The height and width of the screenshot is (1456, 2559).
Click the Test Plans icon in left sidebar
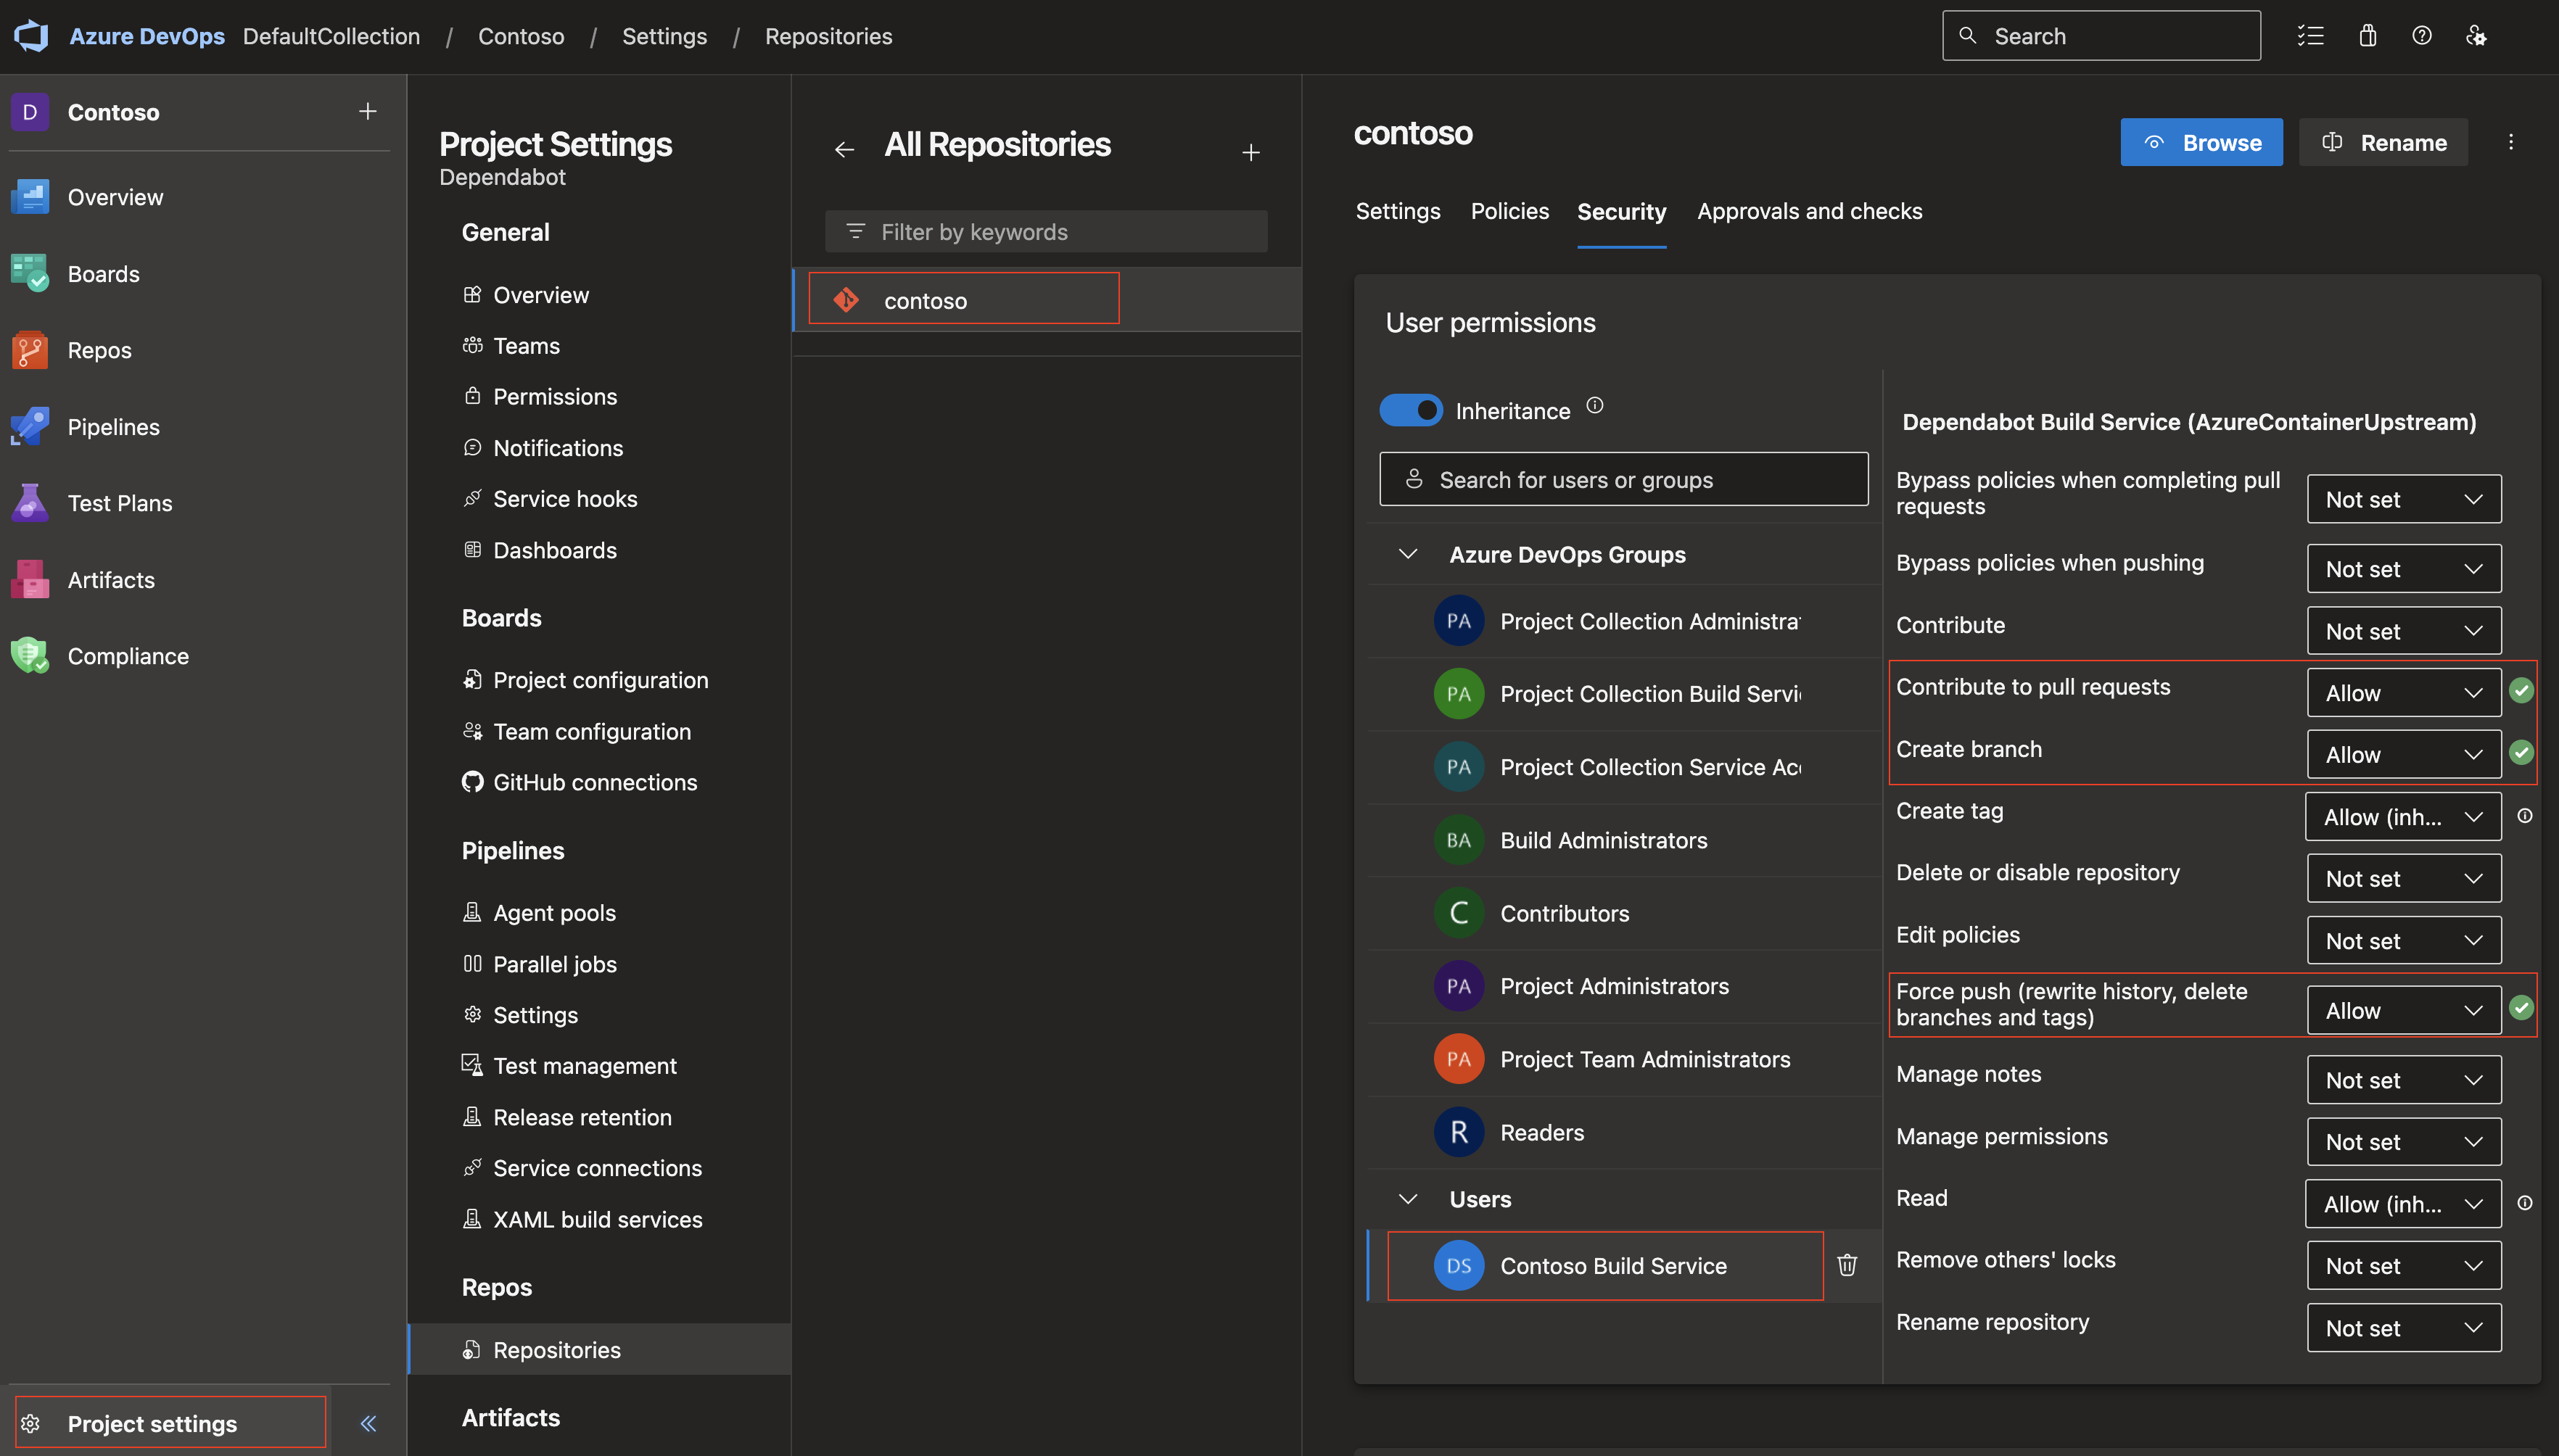(35, 502)
